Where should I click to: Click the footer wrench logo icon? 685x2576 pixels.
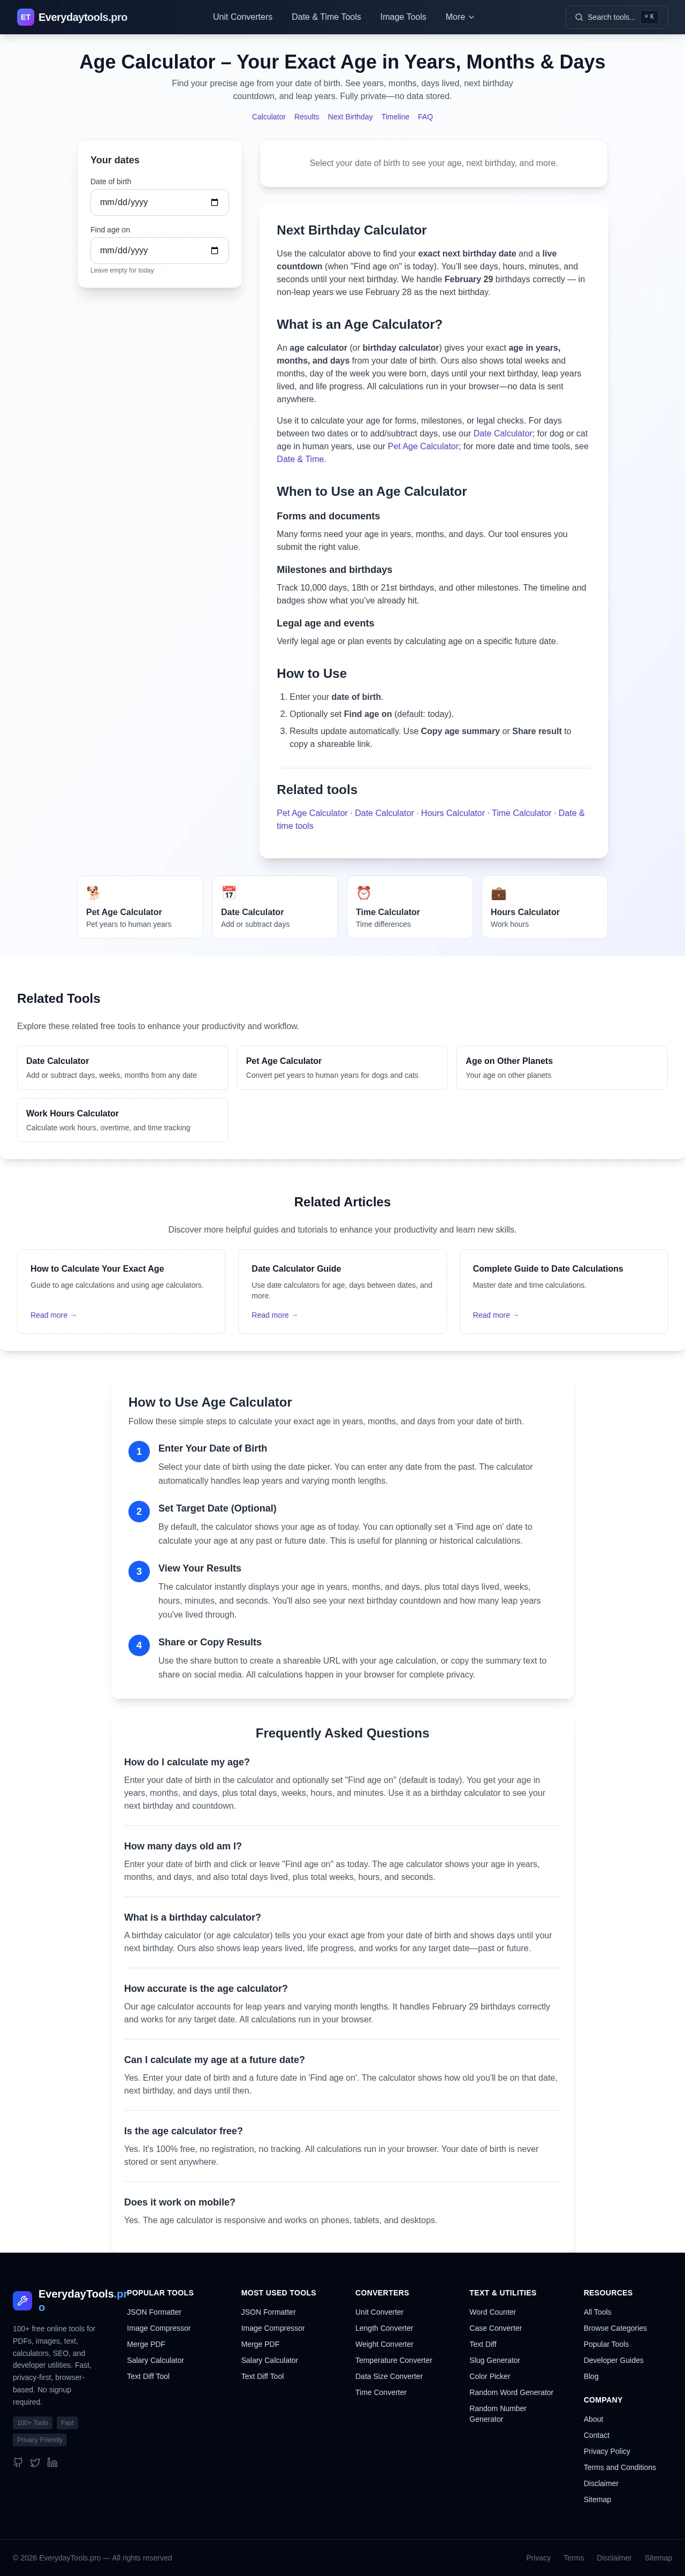pyautogui.click(x=22, y=2300)
